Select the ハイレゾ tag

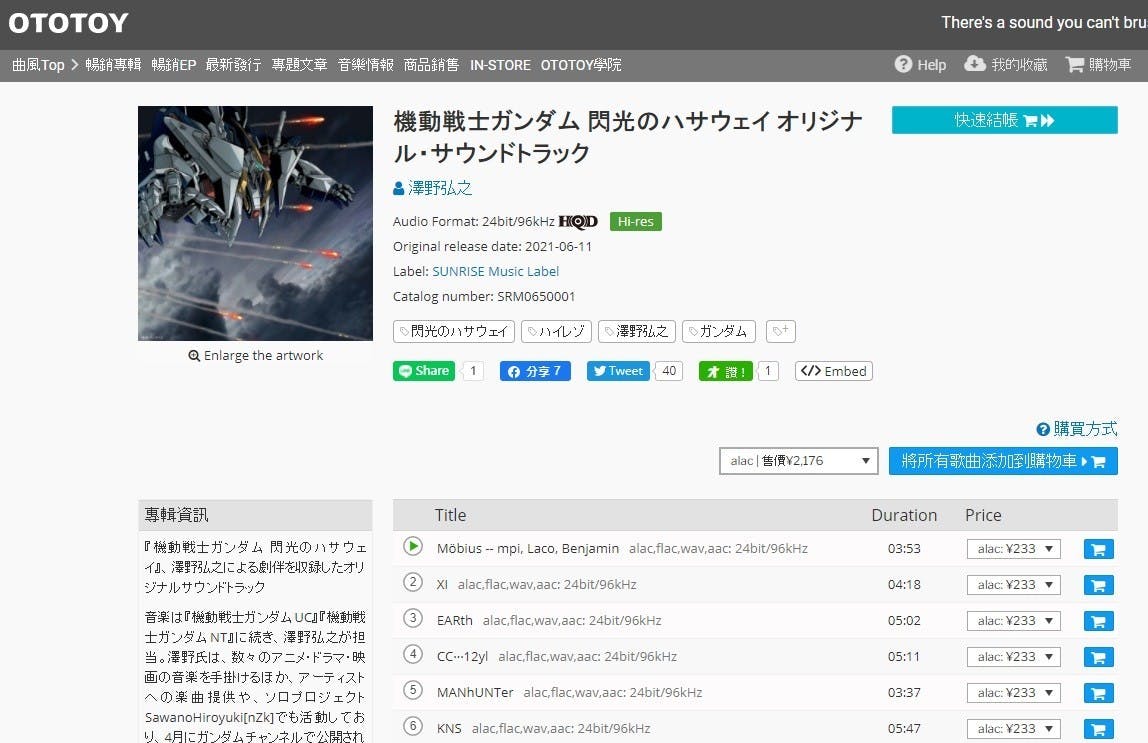556,332
